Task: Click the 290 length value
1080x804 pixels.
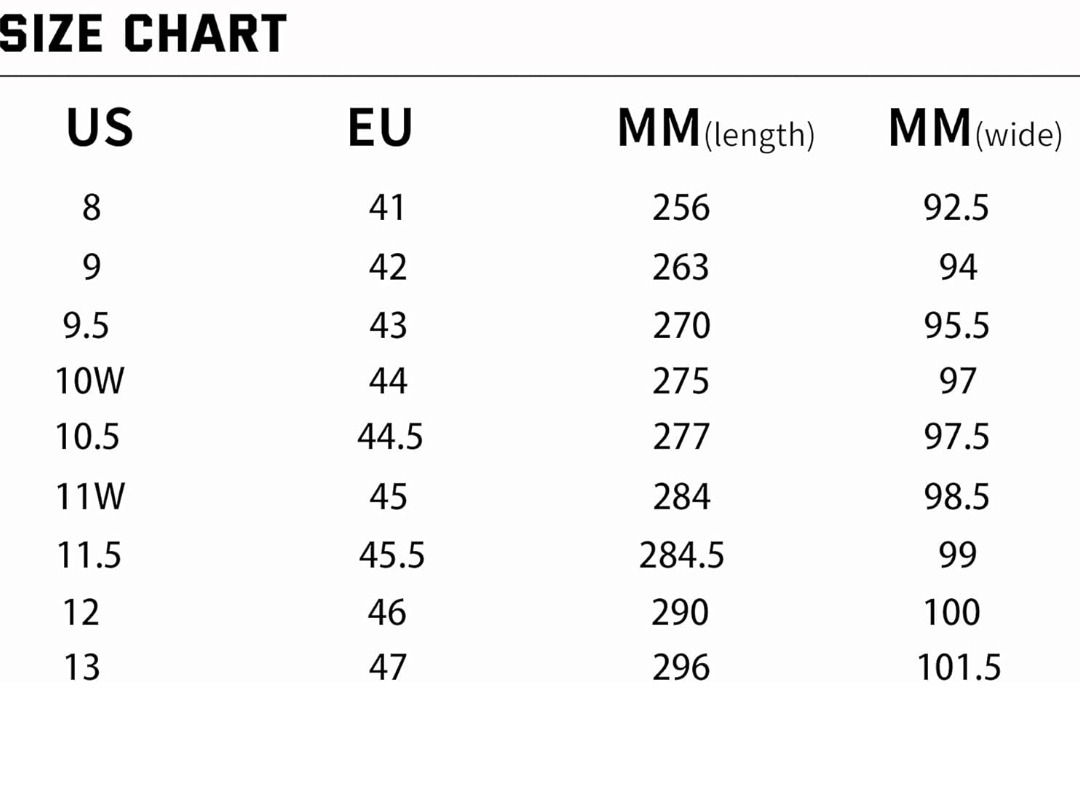Action: coord(680,612)
